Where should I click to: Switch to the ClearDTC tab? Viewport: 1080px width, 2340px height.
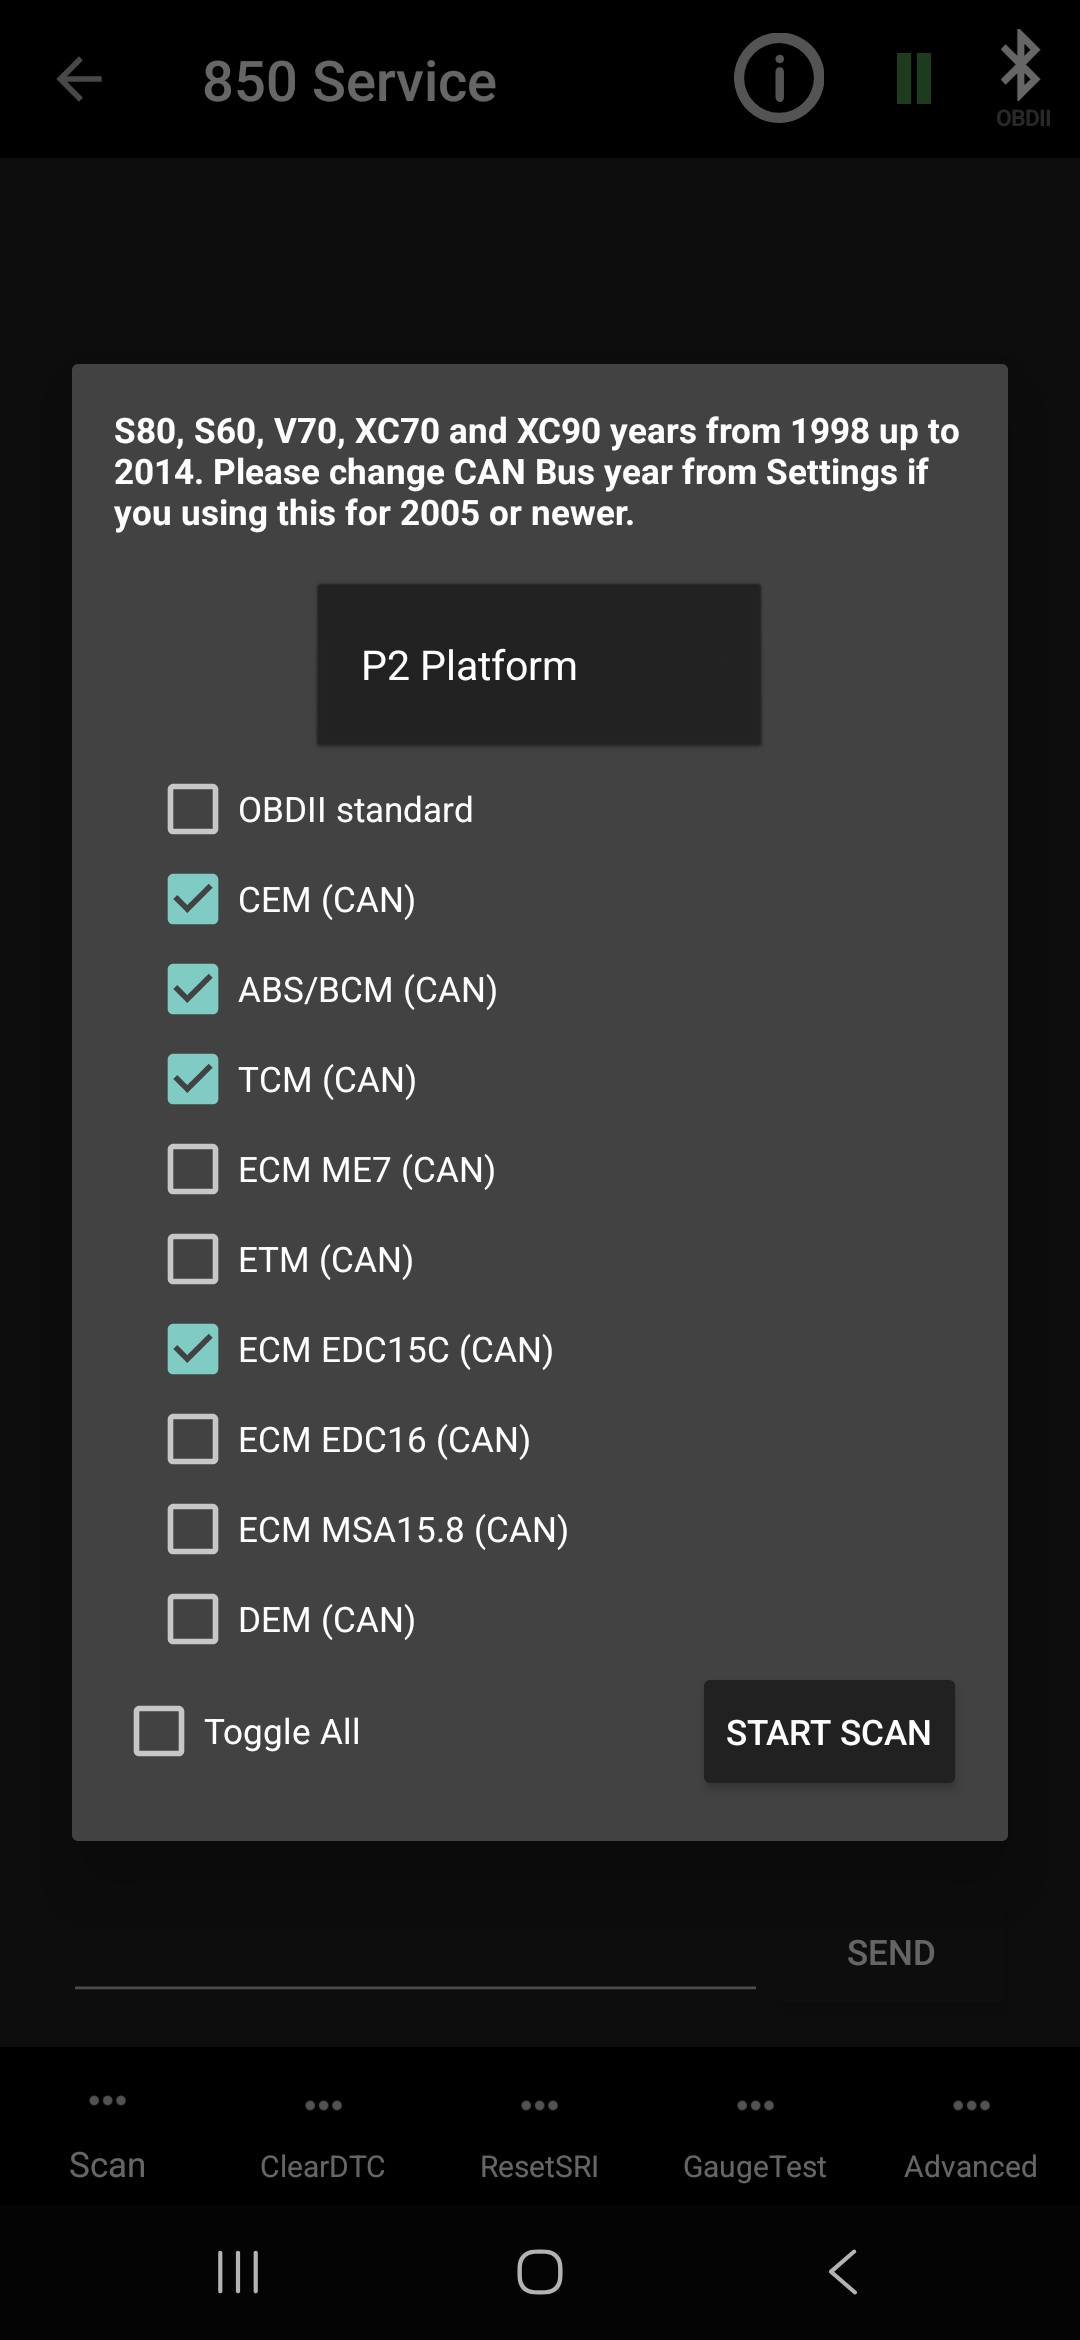tap(323, 2140)
